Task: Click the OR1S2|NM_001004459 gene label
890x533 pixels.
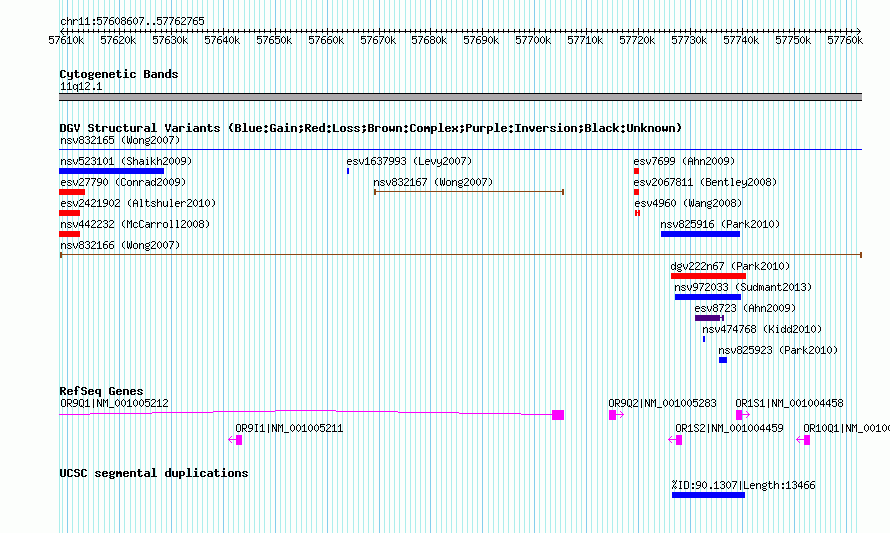Action: coord(729,429)
